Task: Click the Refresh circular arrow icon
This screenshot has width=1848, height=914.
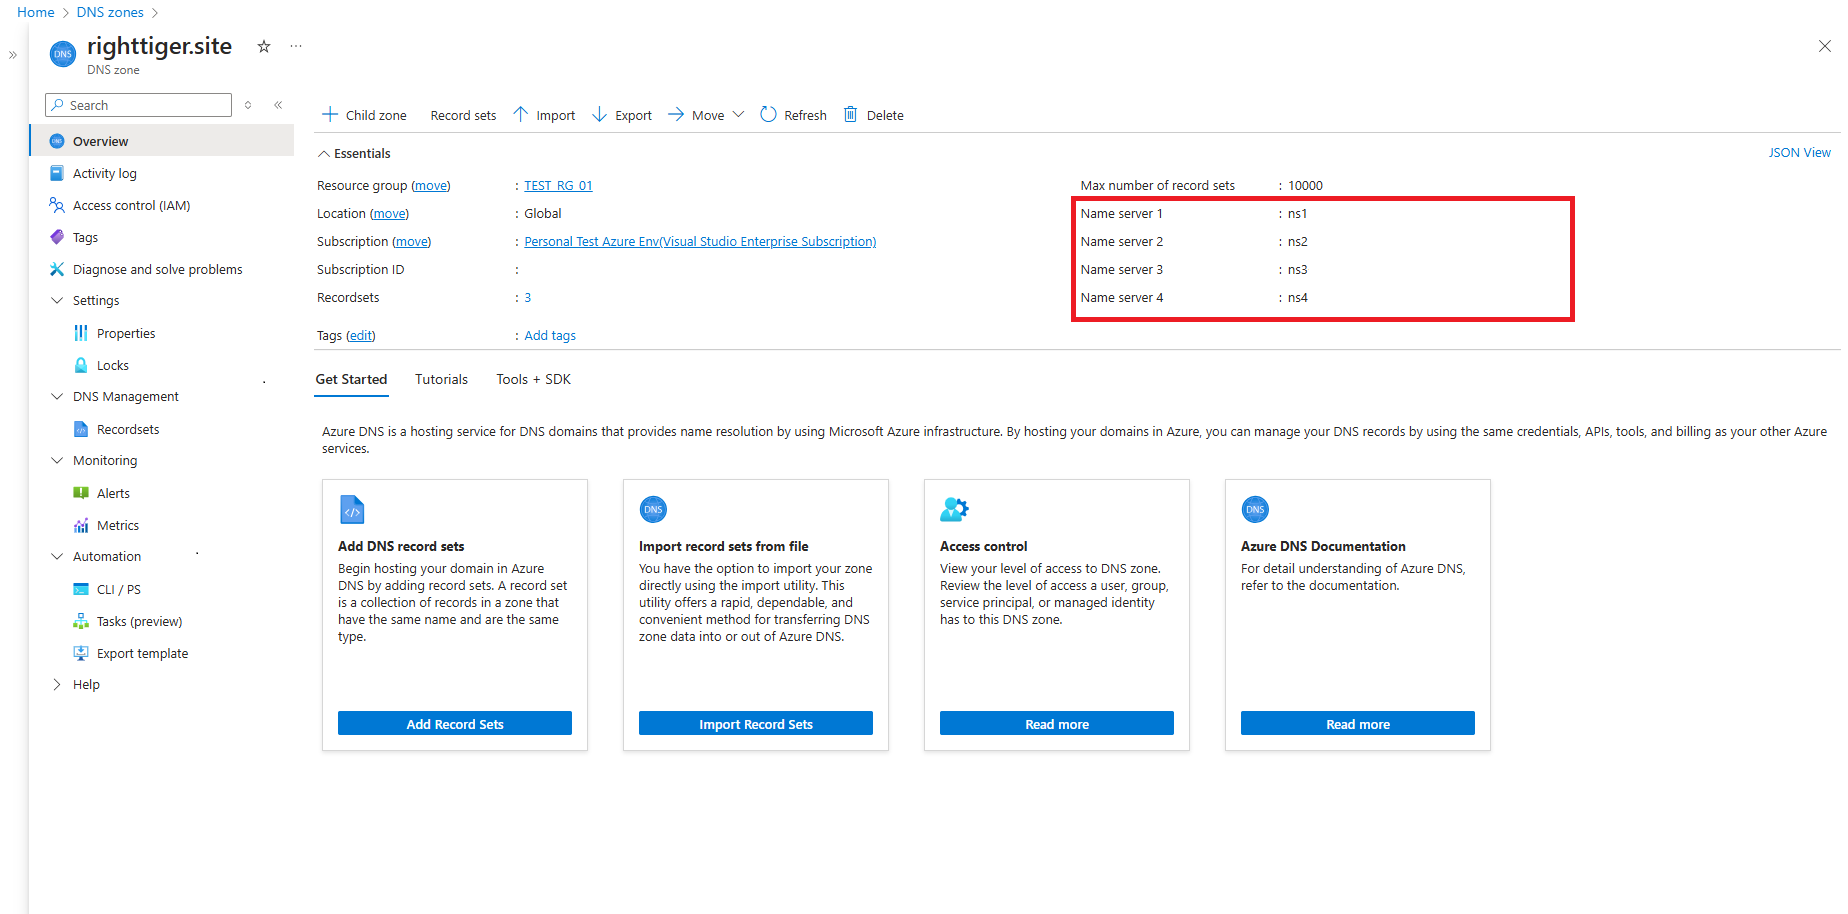Action: point(768,114)
